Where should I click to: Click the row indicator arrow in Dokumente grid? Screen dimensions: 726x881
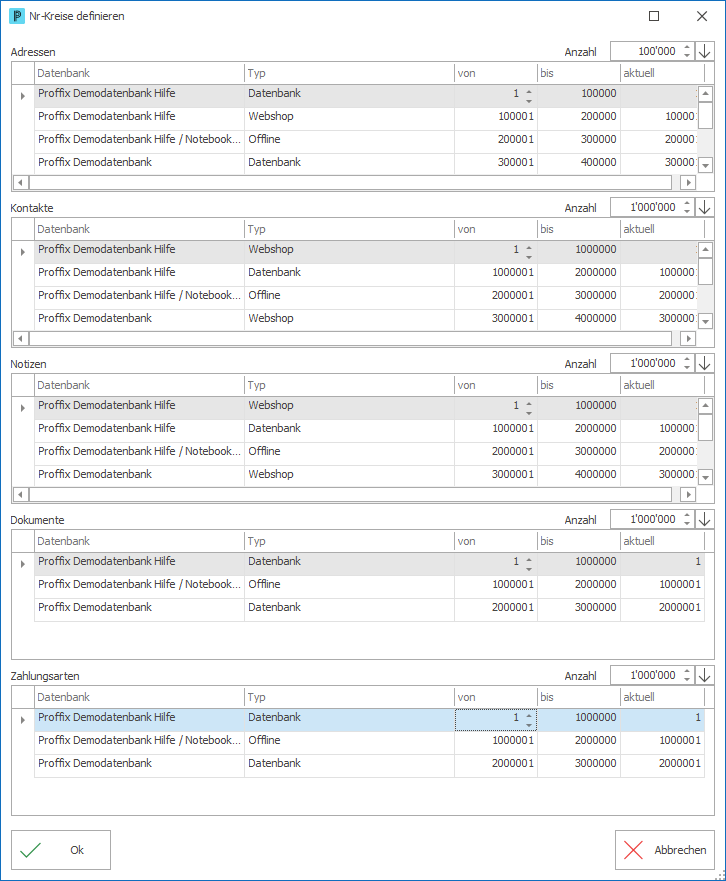[x=22, y=564]
